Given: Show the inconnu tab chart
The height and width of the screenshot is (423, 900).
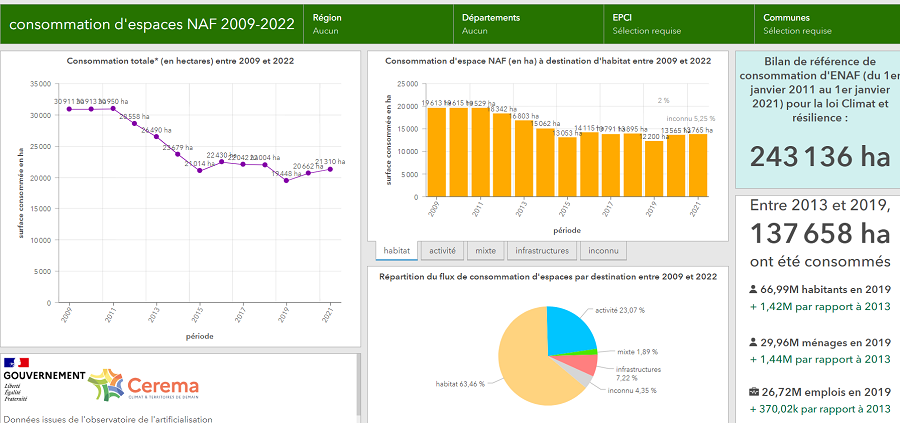Looking at the screenshot, I should (601, 251).
